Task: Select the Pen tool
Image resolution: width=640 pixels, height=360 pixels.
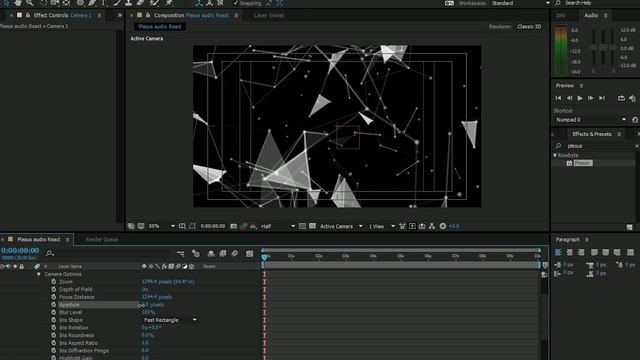Action: point(92,3)
